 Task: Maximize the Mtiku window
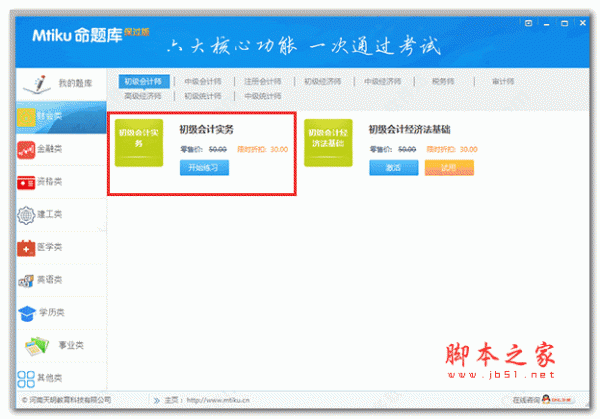pos(564,23)
